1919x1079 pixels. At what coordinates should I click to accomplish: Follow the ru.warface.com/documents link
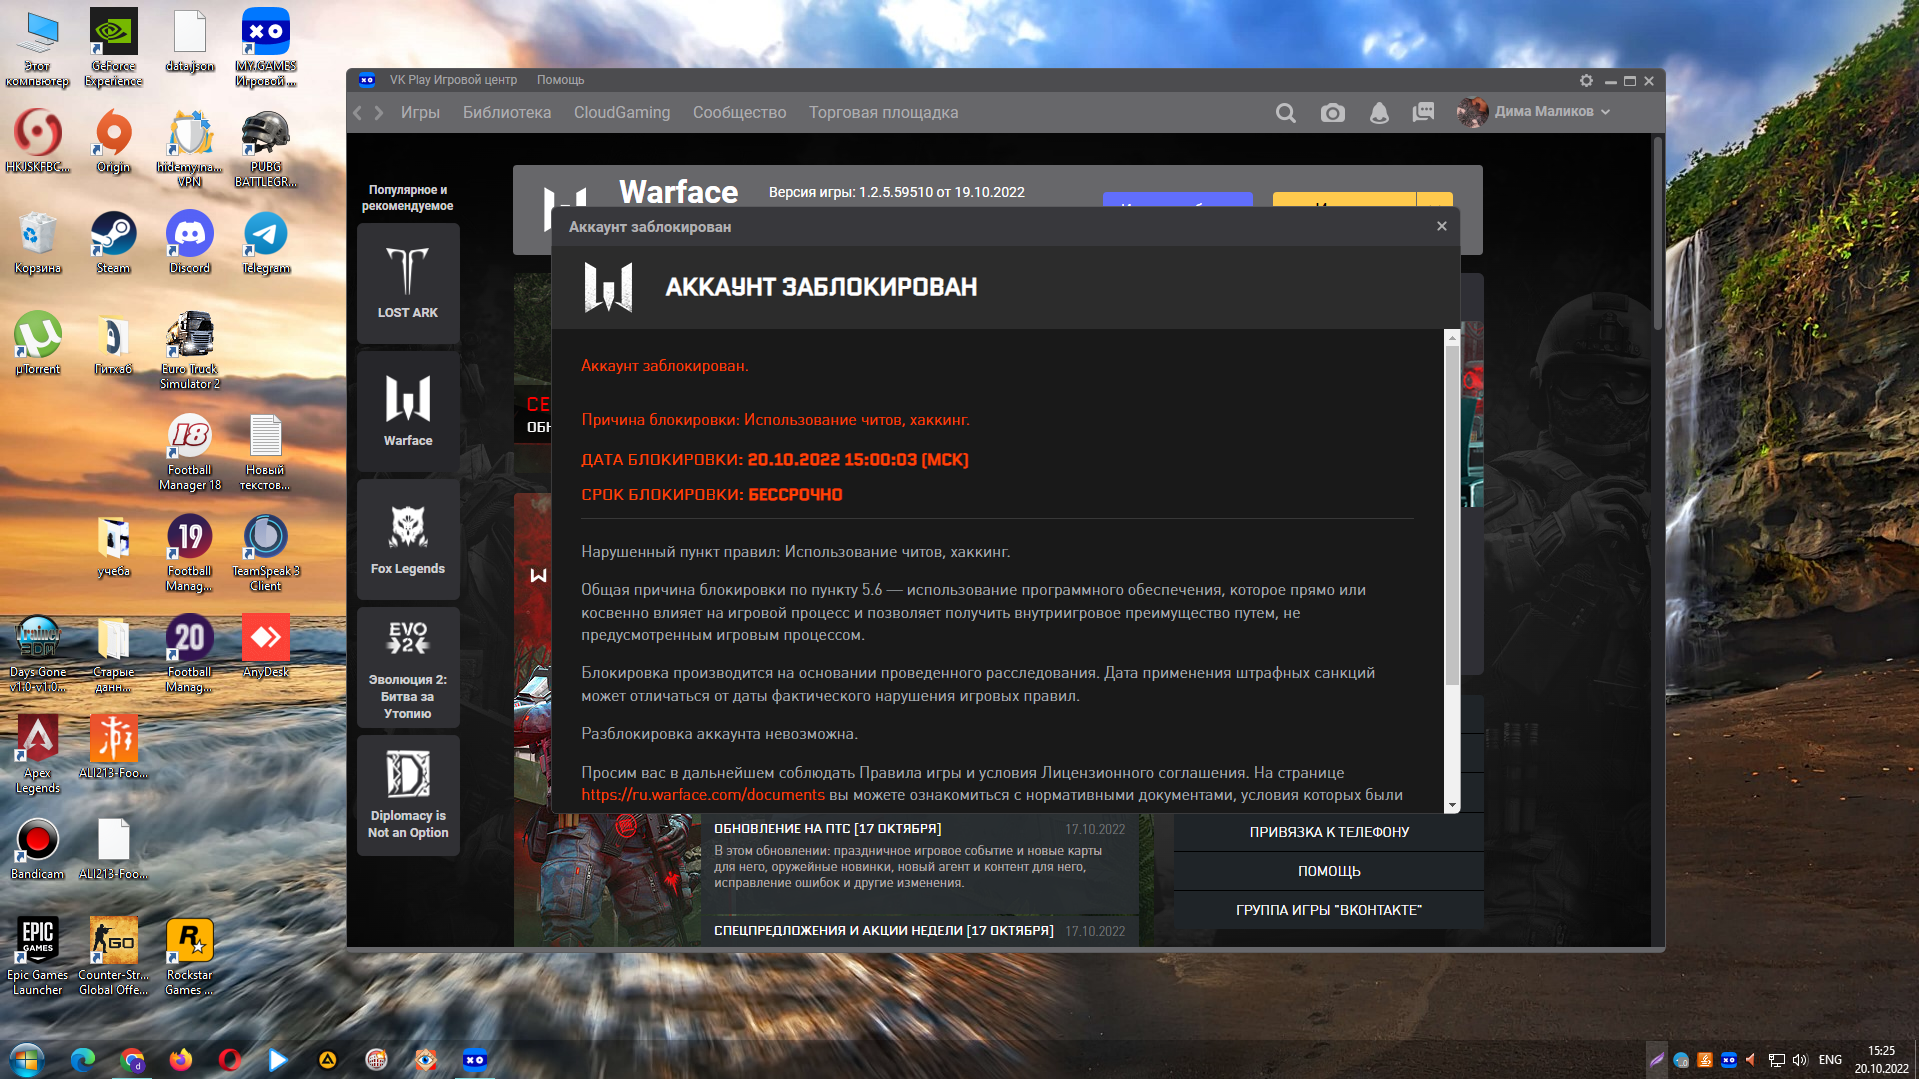pyautogui.click(x=703, y=795)
